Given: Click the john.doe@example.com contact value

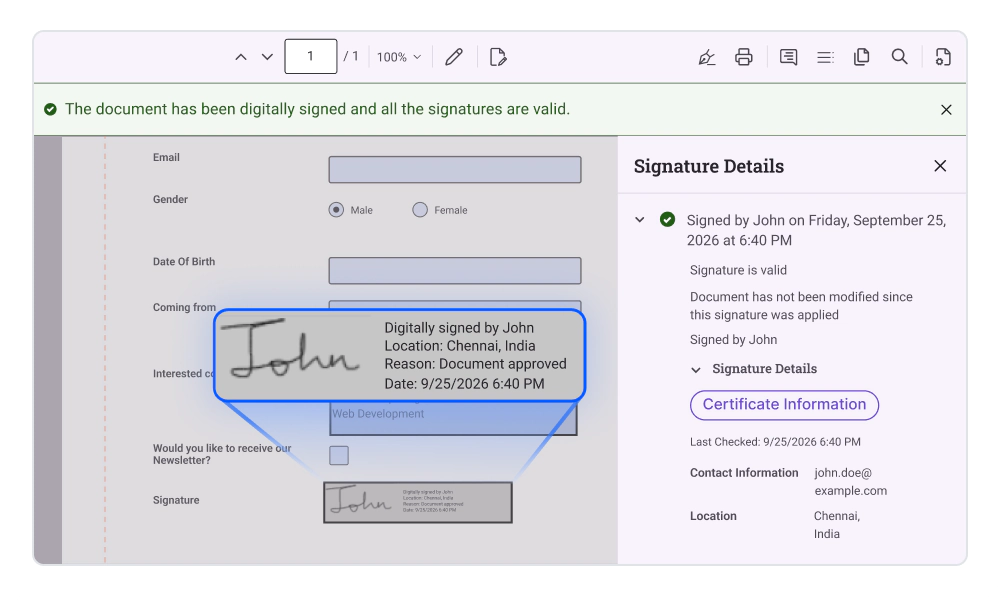Looking at the screenshot, I should click(850, 482).
